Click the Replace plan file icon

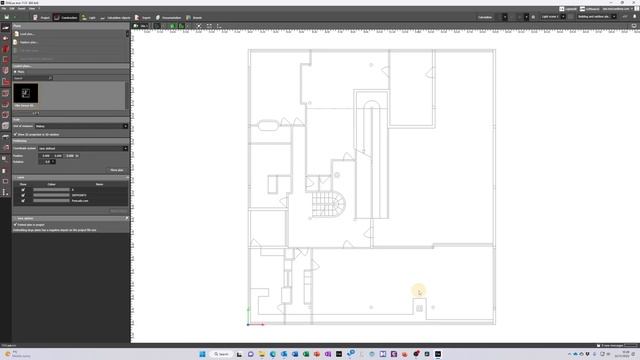tap(16, 42)
